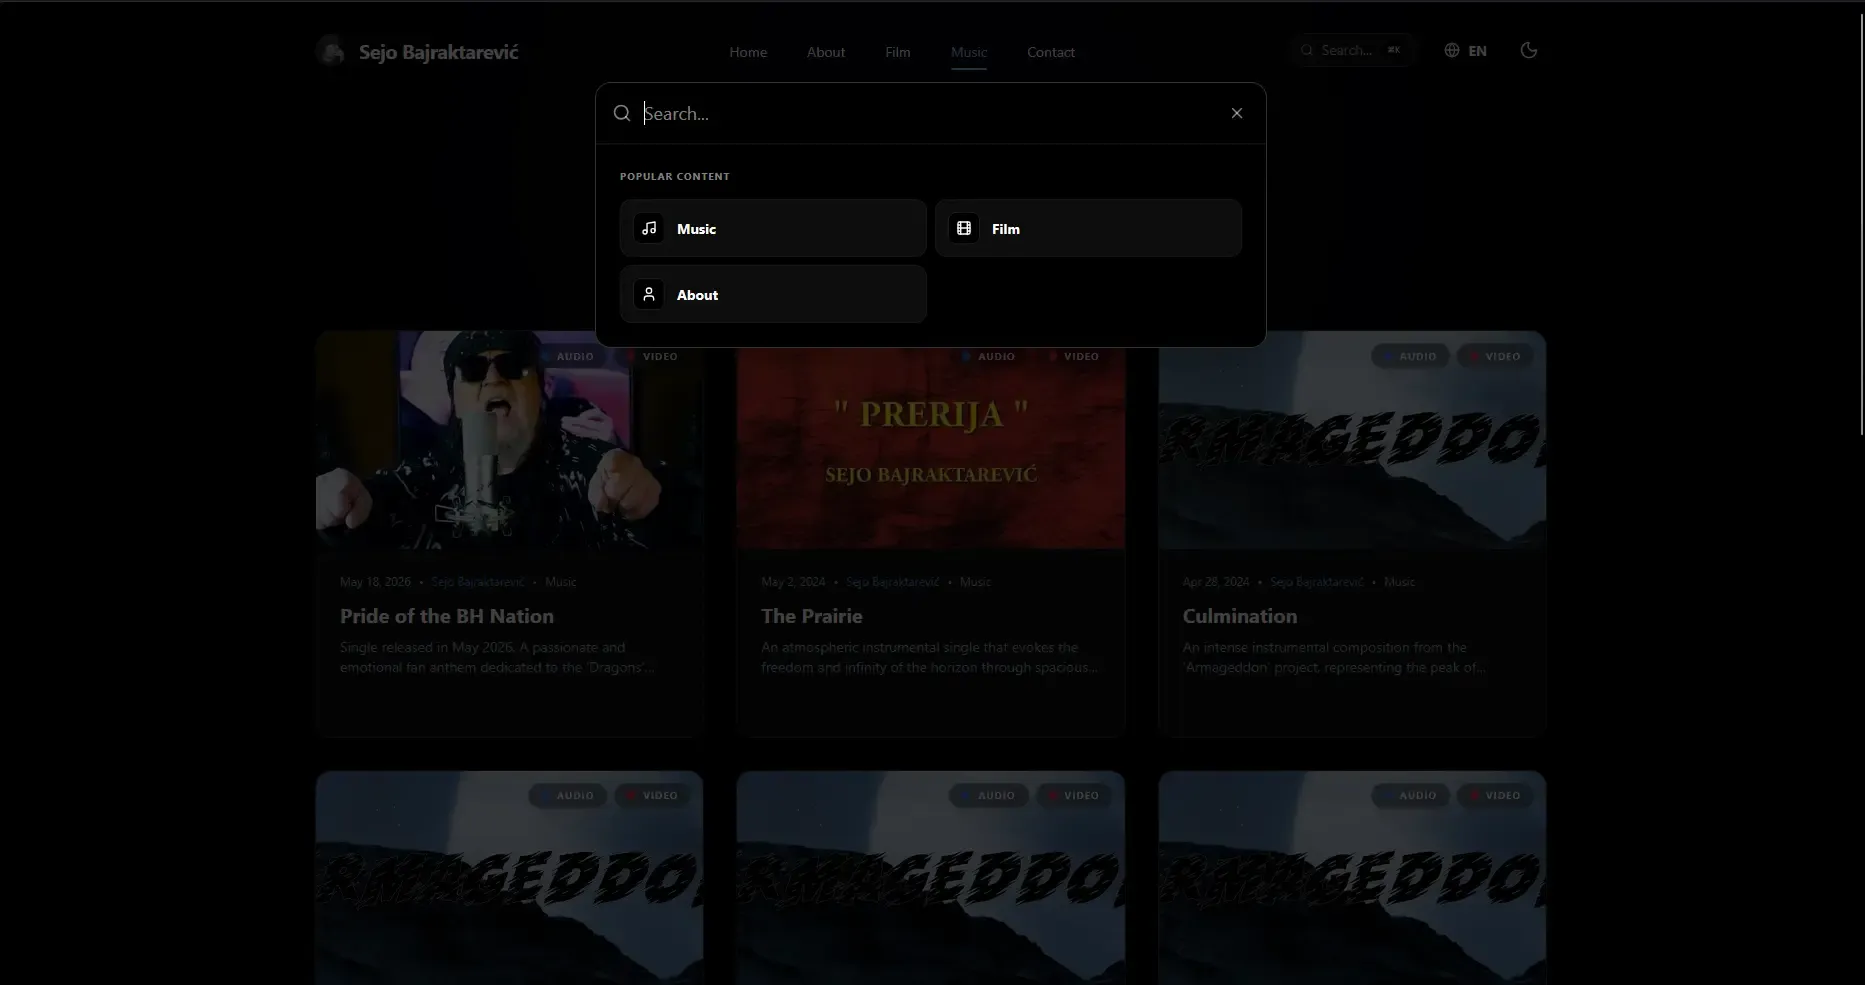
Task: Click The Prairie title
Action: (812, 616)
